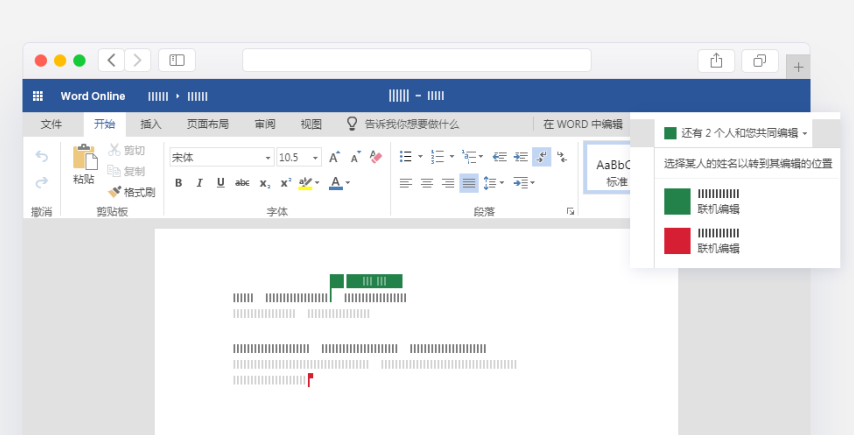Click the Paste (粘贴) clipboard icon

click(84, 158)
